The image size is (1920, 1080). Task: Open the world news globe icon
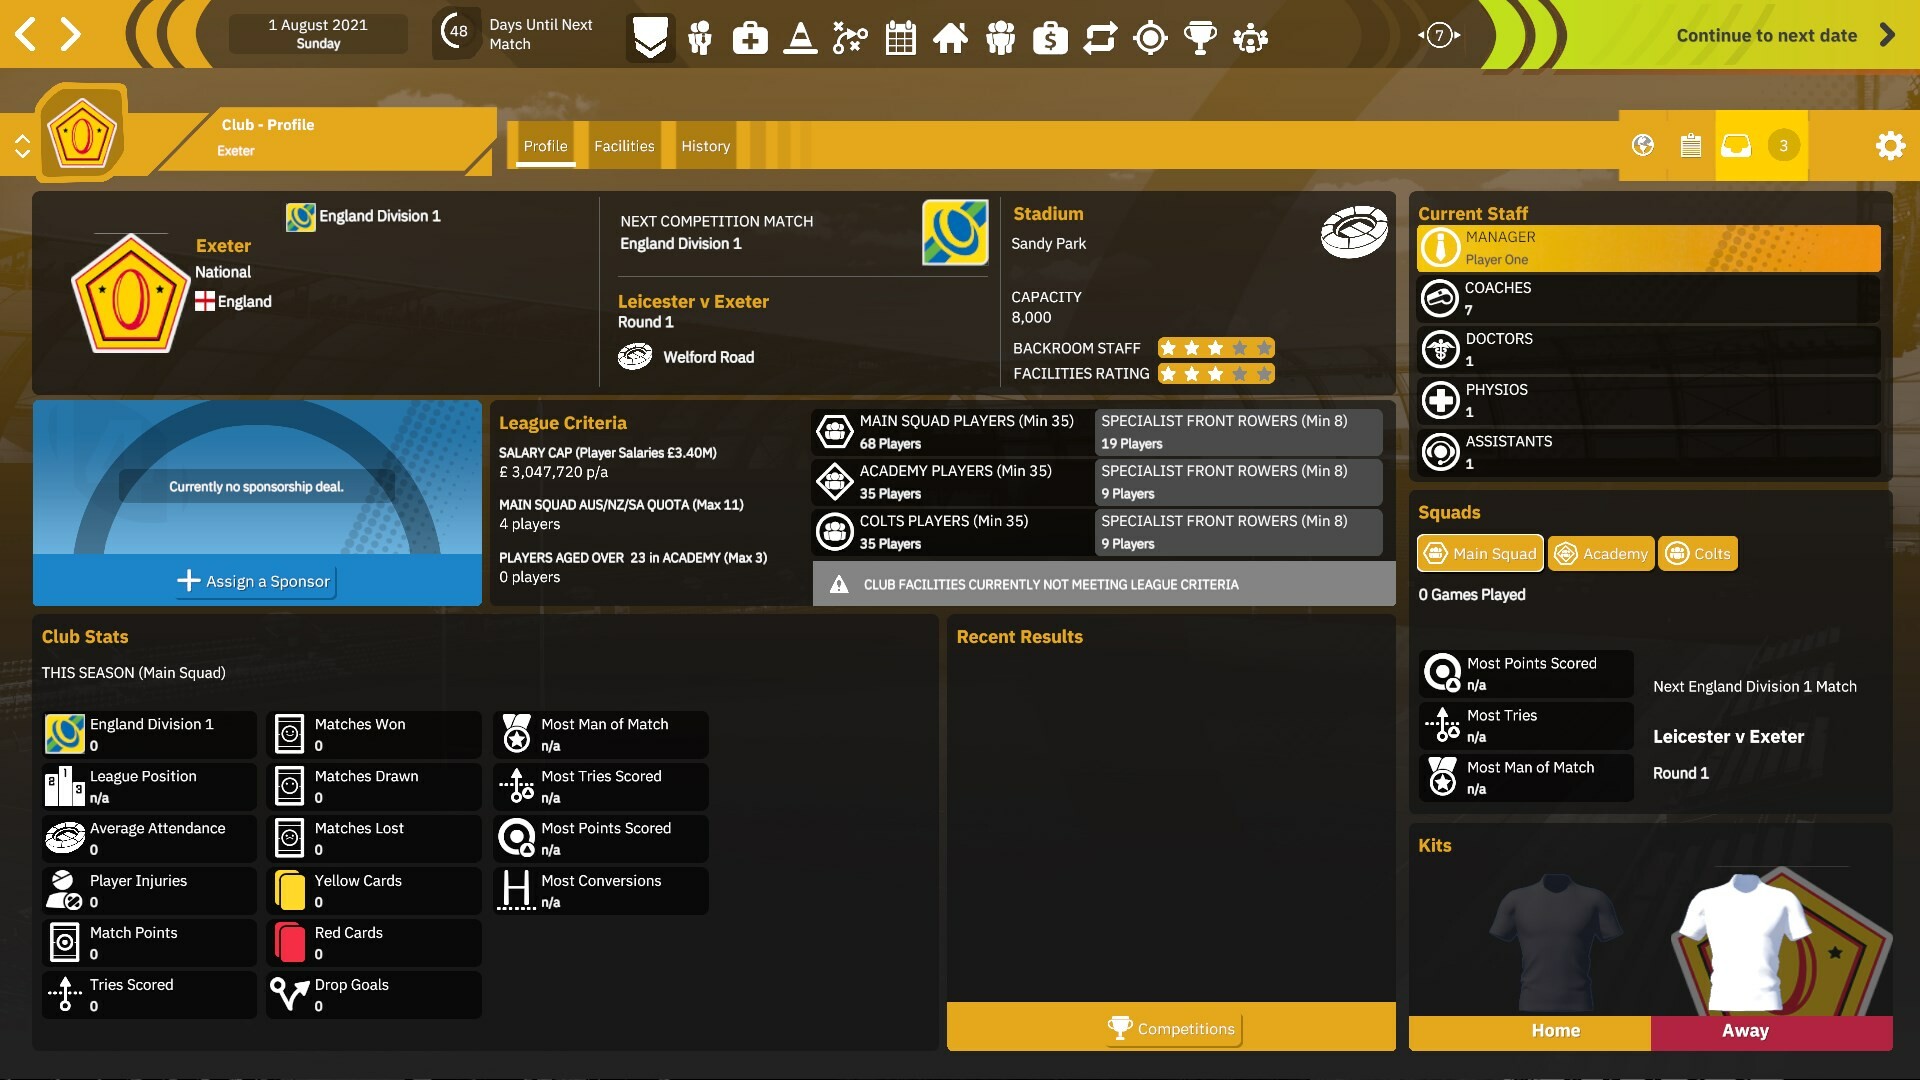(1643, 145)
